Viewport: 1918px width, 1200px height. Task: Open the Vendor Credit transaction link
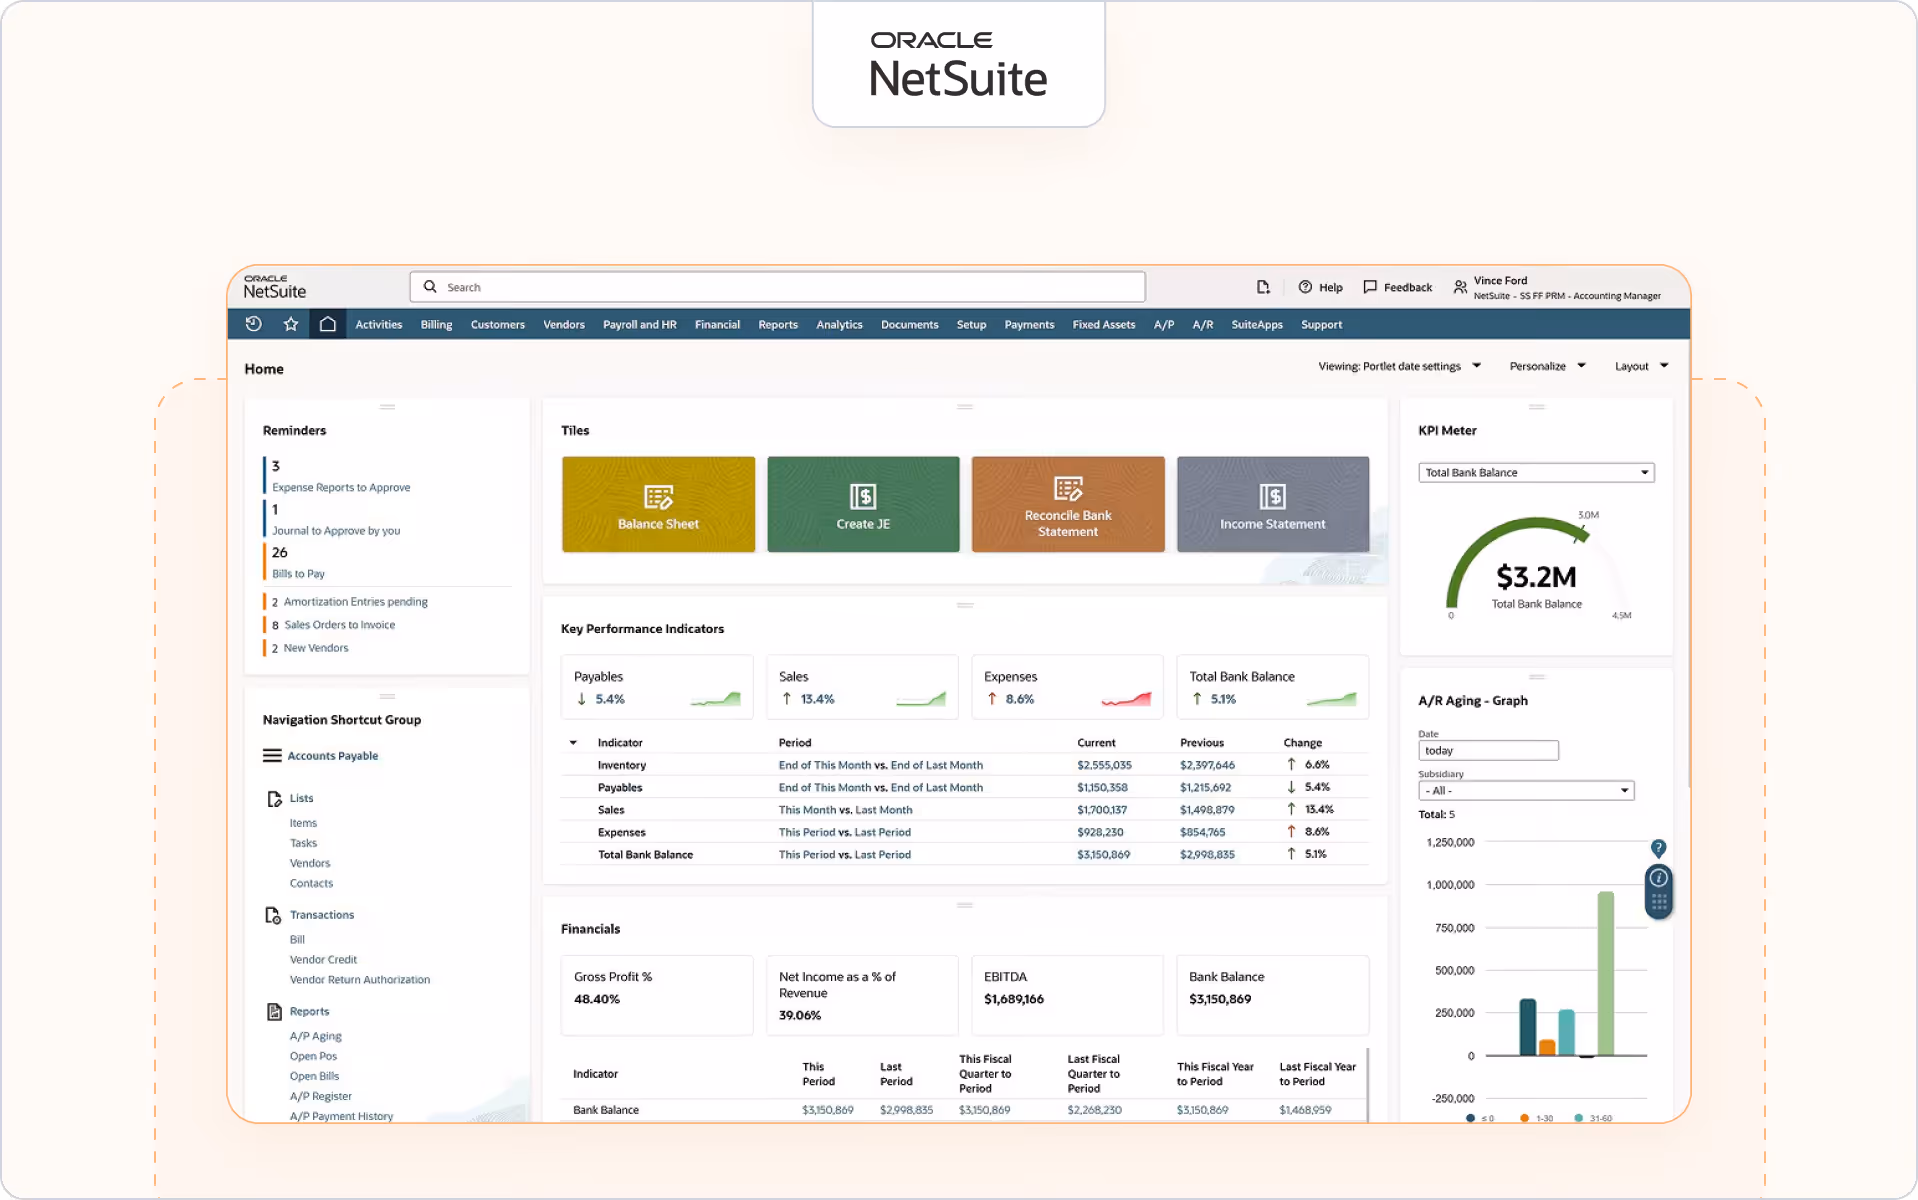coord(323,960)
